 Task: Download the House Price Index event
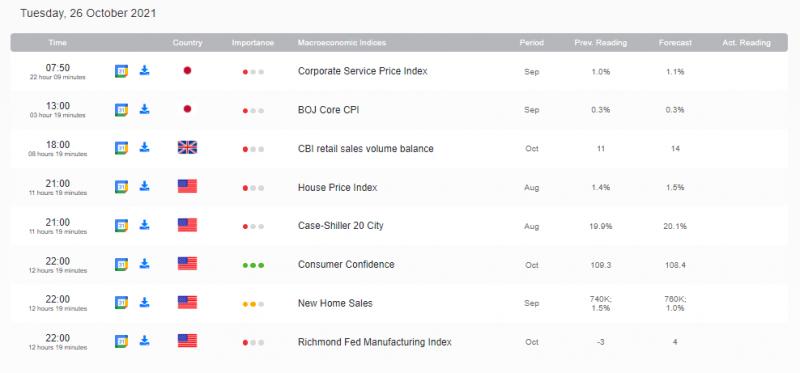(x=145, y=186)
